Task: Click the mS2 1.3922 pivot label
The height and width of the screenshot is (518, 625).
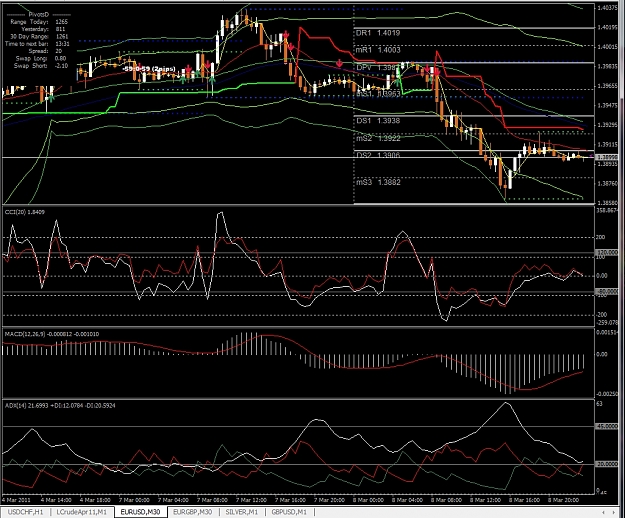Action: tap(378, 138)
